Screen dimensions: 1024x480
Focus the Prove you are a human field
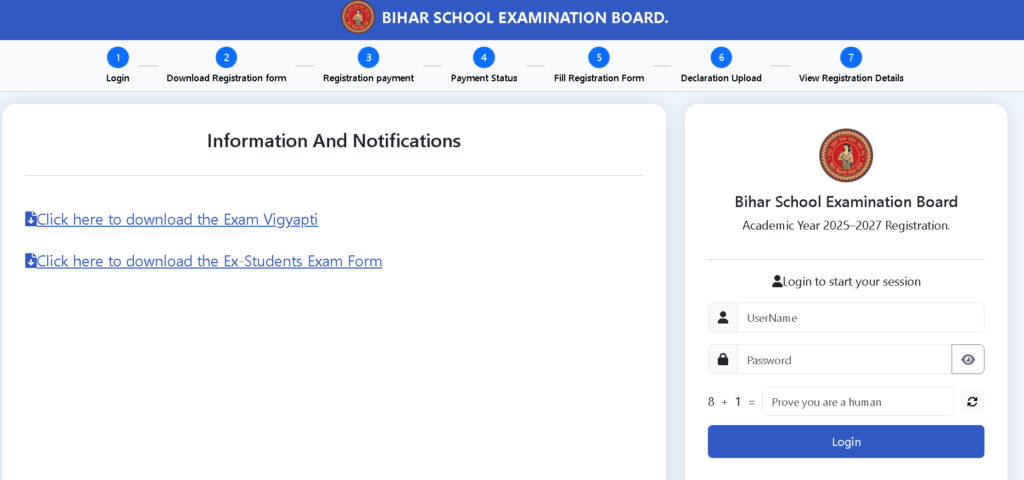click(x=858, y=402)
